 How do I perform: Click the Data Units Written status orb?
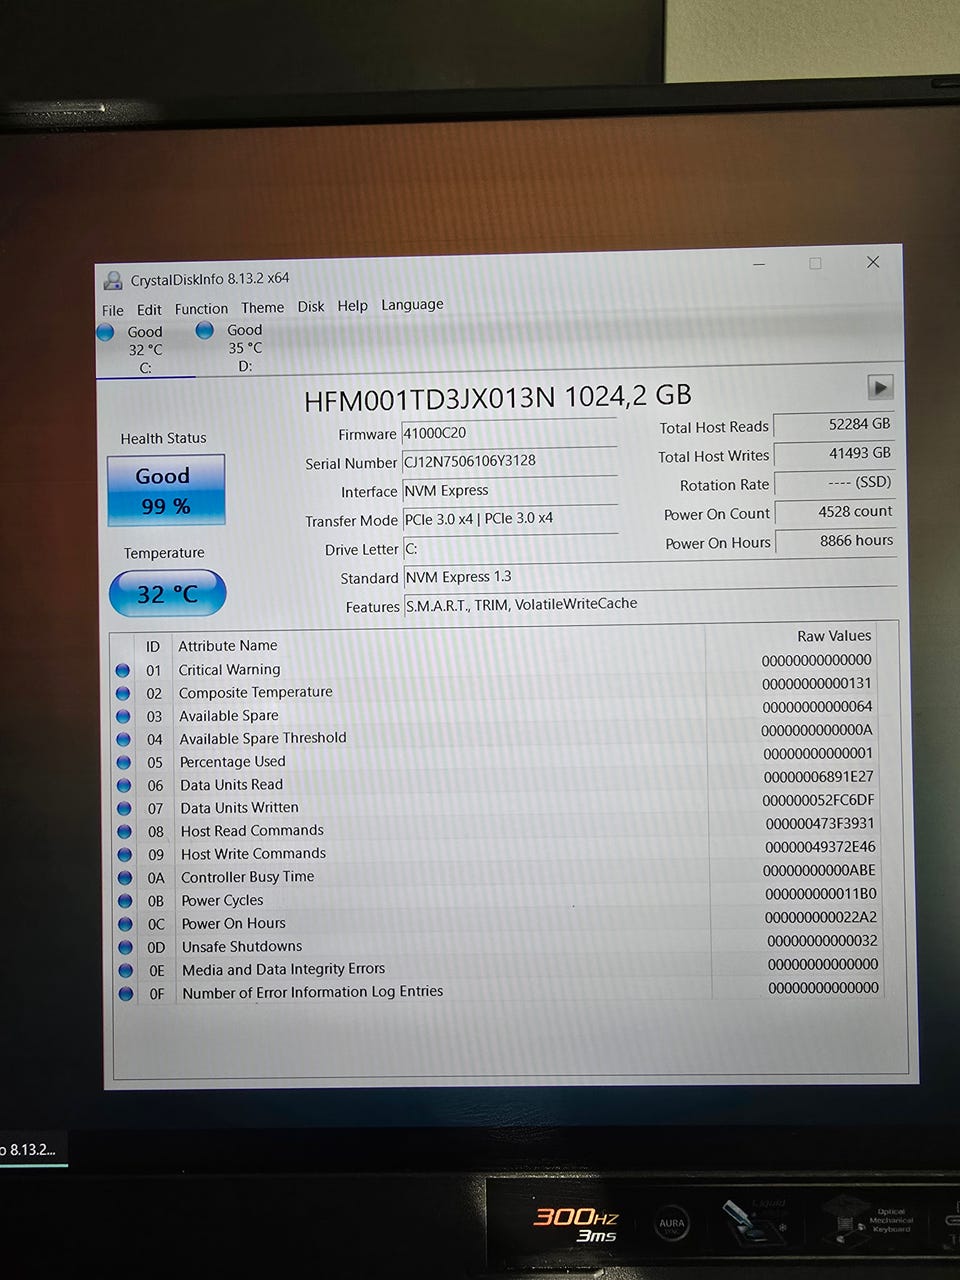124,808
